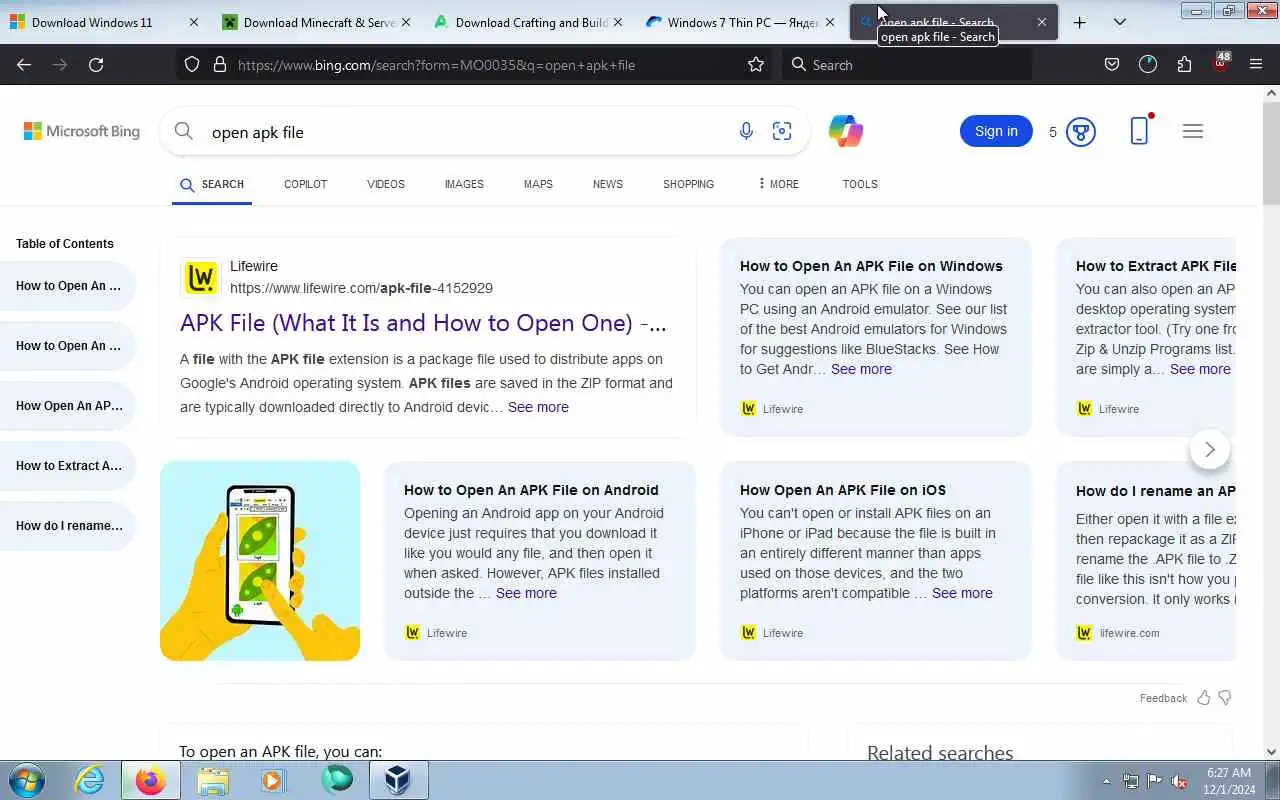Click the Lifewire site logo icon

(201, 277)
